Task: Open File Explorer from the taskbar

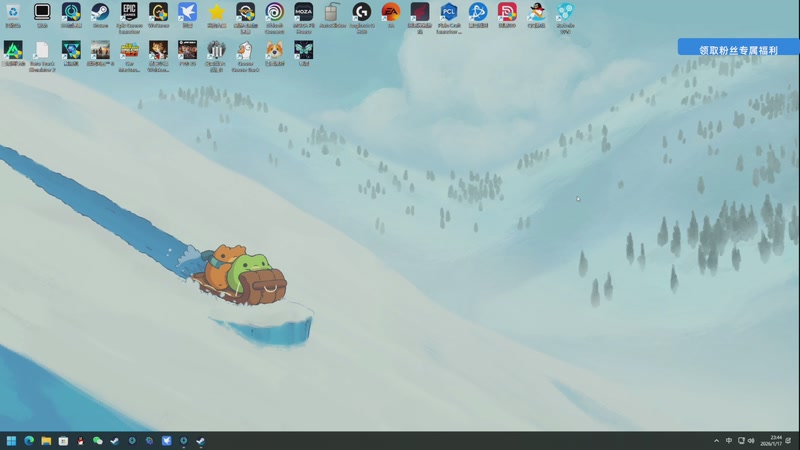Action: [x=46, y=440]
